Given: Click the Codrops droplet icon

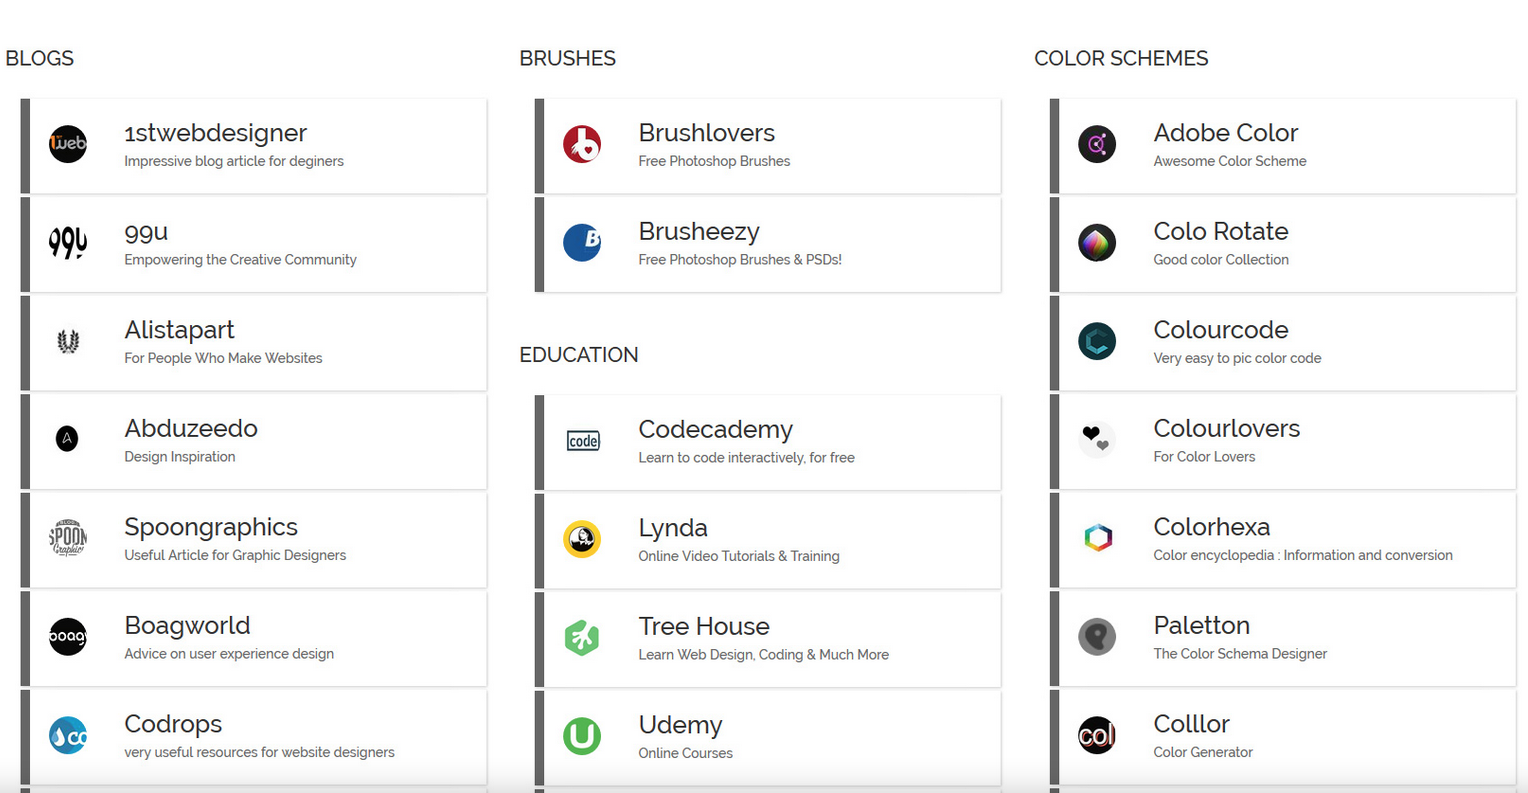Looking at the screenshot, I should 68,735.
